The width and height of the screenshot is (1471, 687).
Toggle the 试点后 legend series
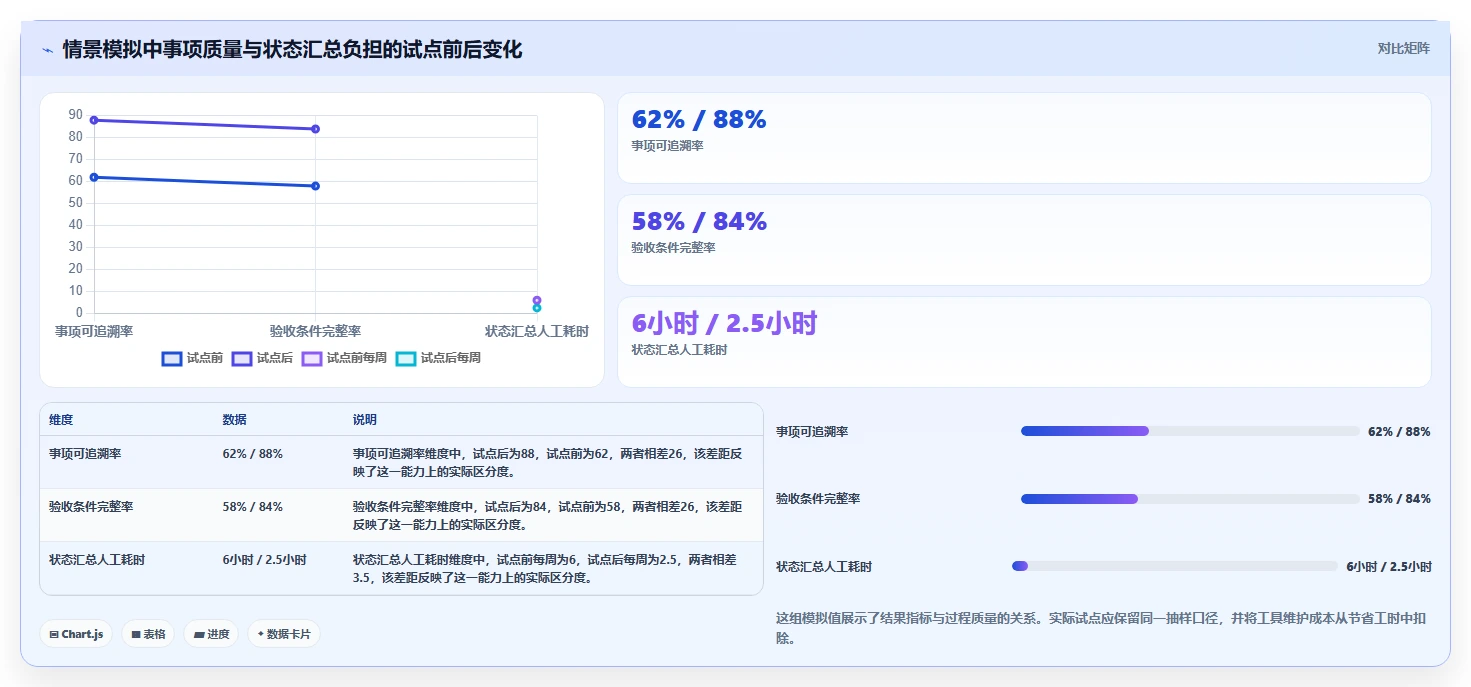[x=262, y=358]
